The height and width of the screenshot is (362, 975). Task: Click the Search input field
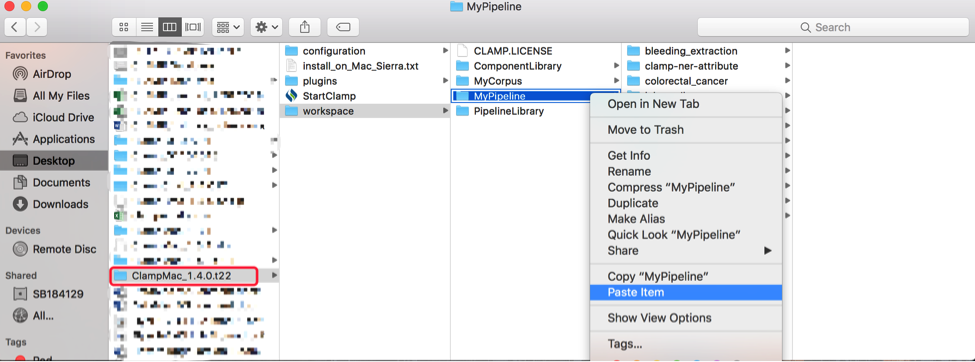[x=832, y=27]
